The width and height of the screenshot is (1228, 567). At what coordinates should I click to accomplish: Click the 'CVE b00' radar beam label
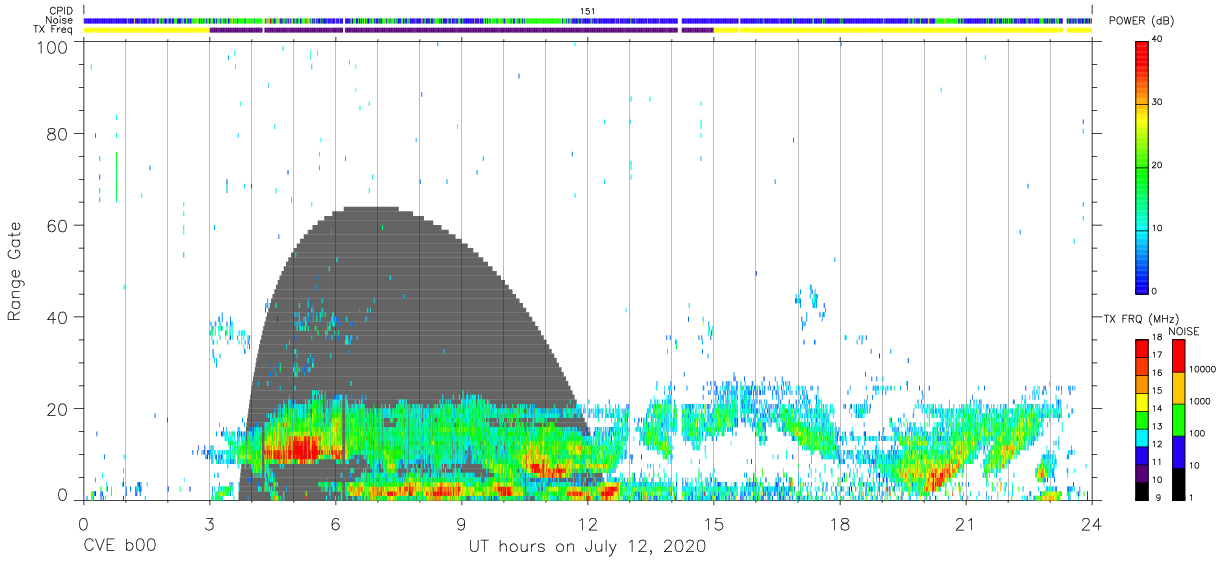pyautogui.click(x=118, y=547)
